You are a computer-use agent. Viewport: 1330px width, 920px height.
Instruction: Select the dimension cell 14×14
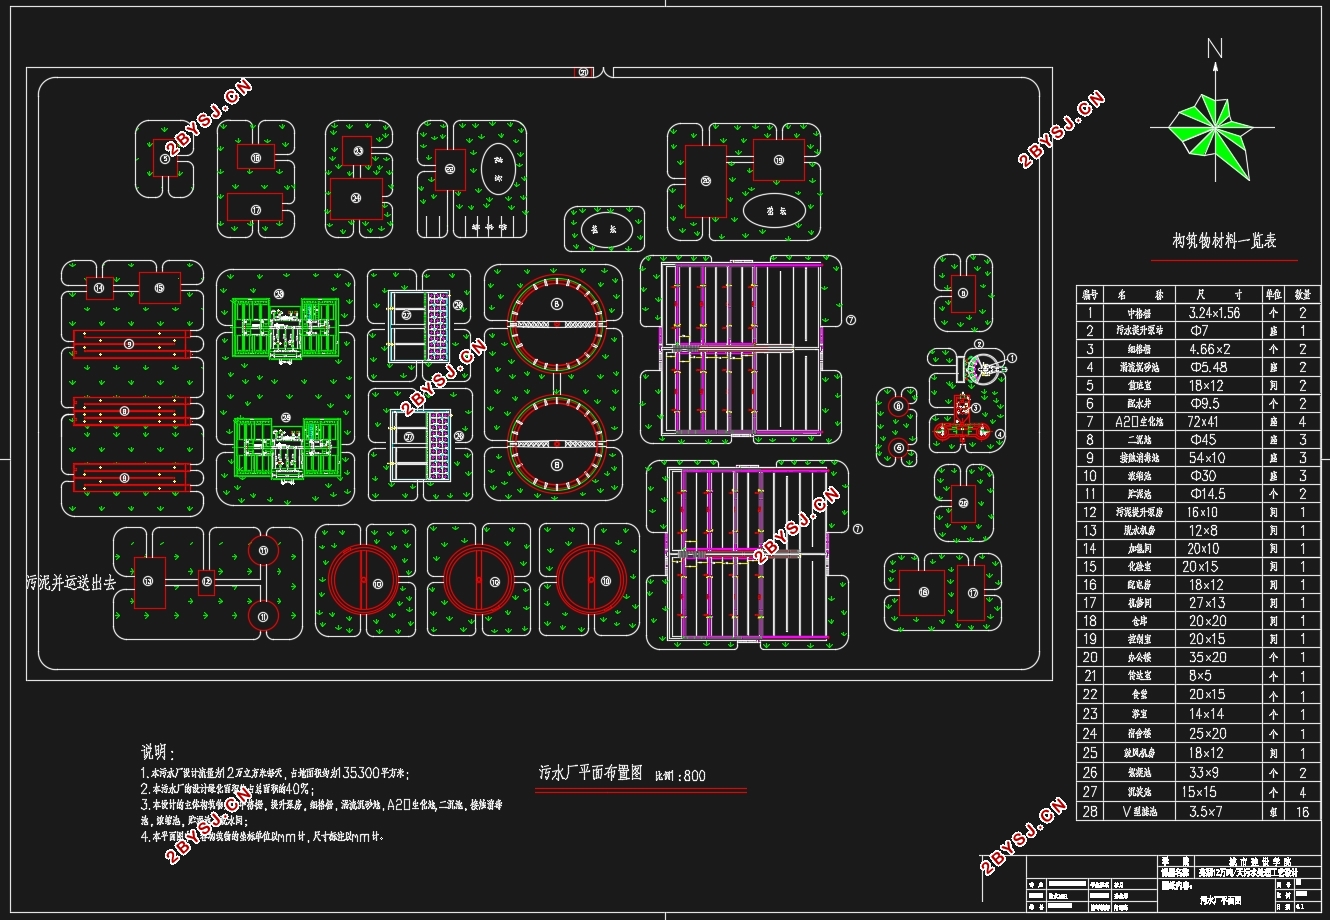tap(1206, 714)
